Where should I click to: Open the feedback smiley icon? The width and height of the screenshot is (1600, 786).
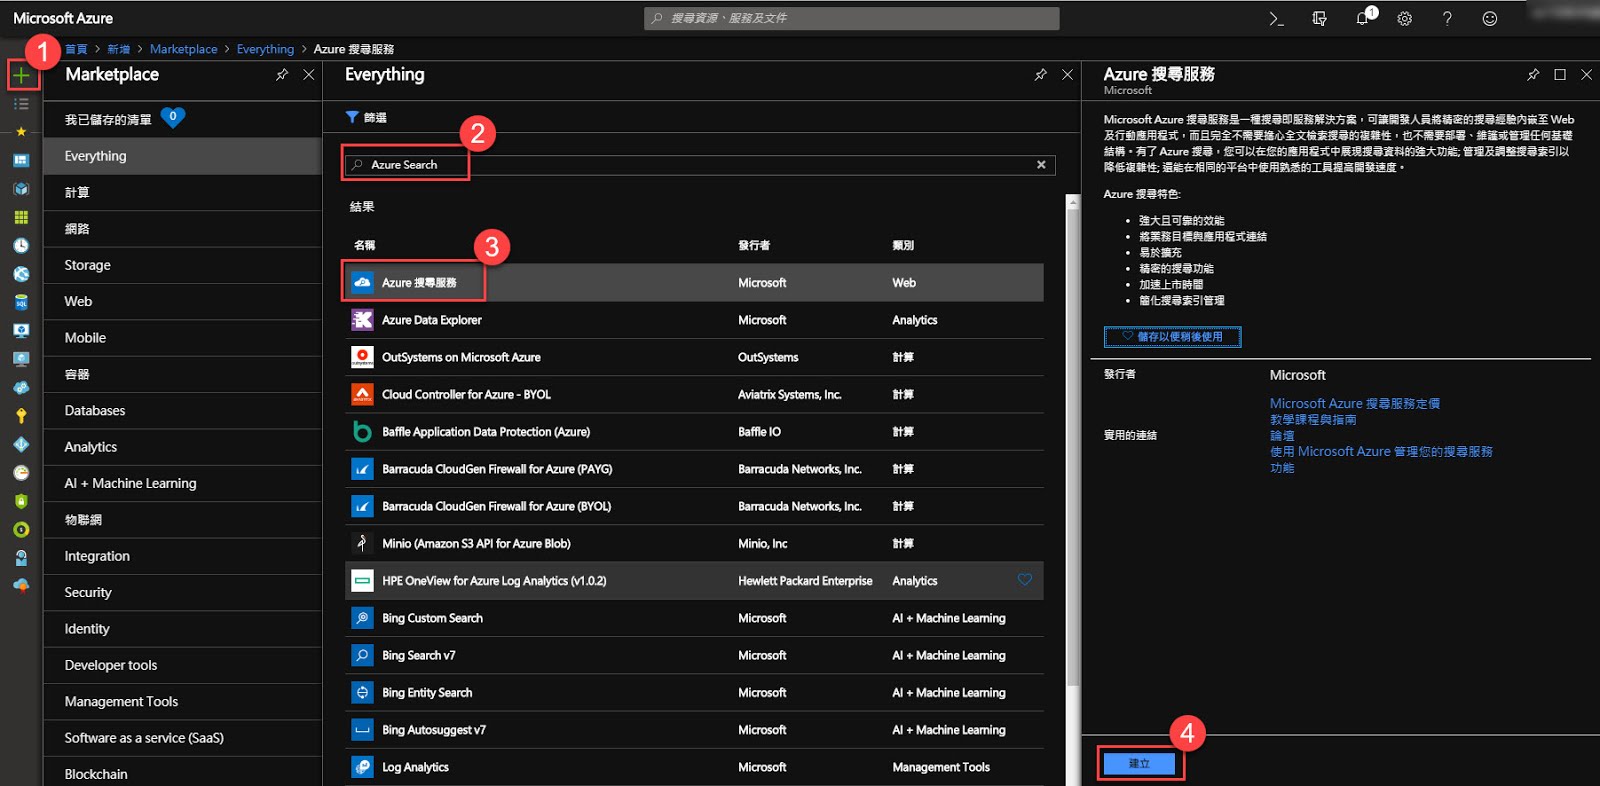pos(1490,18)
